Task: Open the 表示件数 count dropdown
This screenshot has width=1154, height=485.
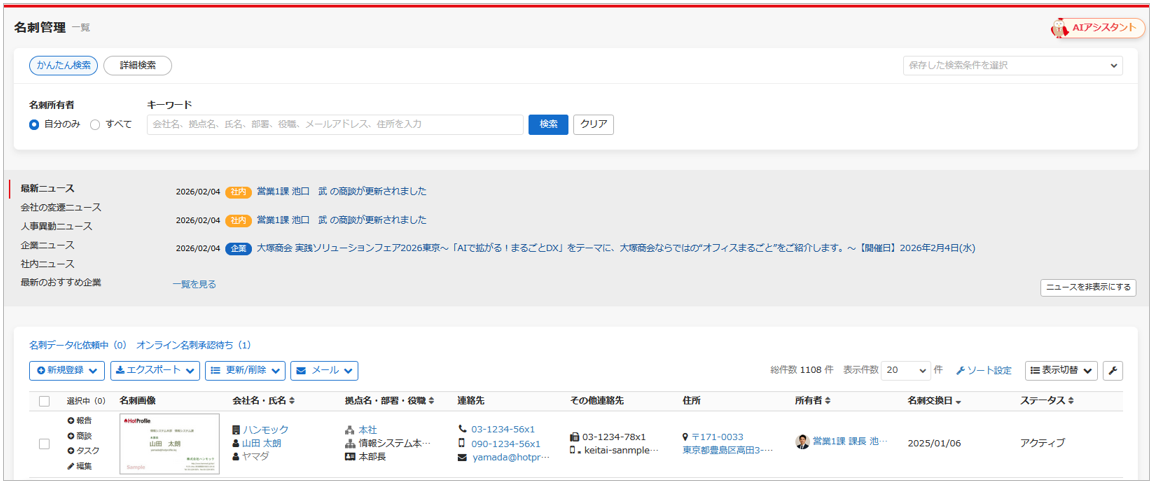Action: pyautogui.click(x=906, y=370)
